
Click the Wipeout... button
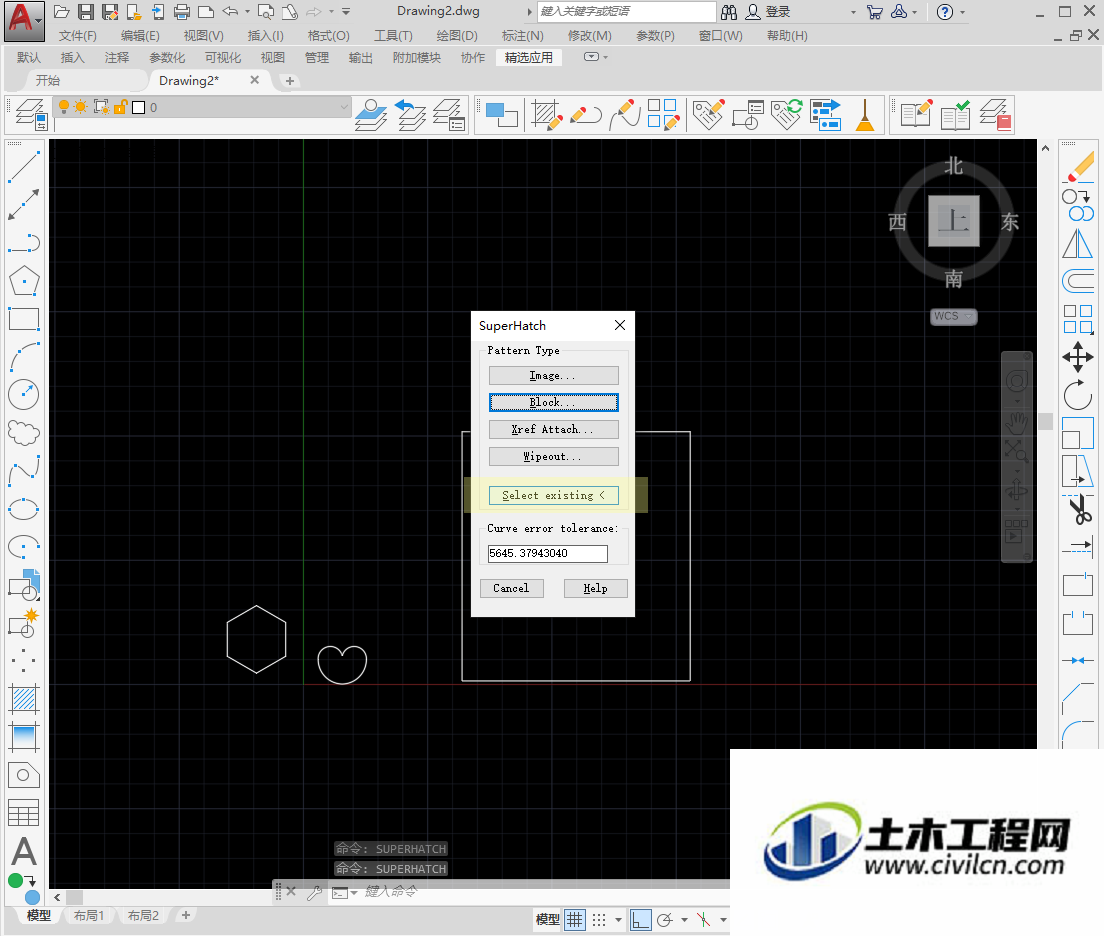553,456
